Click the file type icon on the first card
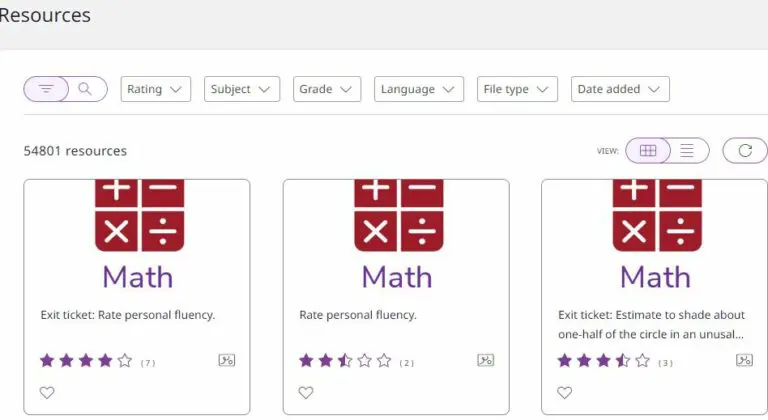 [x=227, y=360]
